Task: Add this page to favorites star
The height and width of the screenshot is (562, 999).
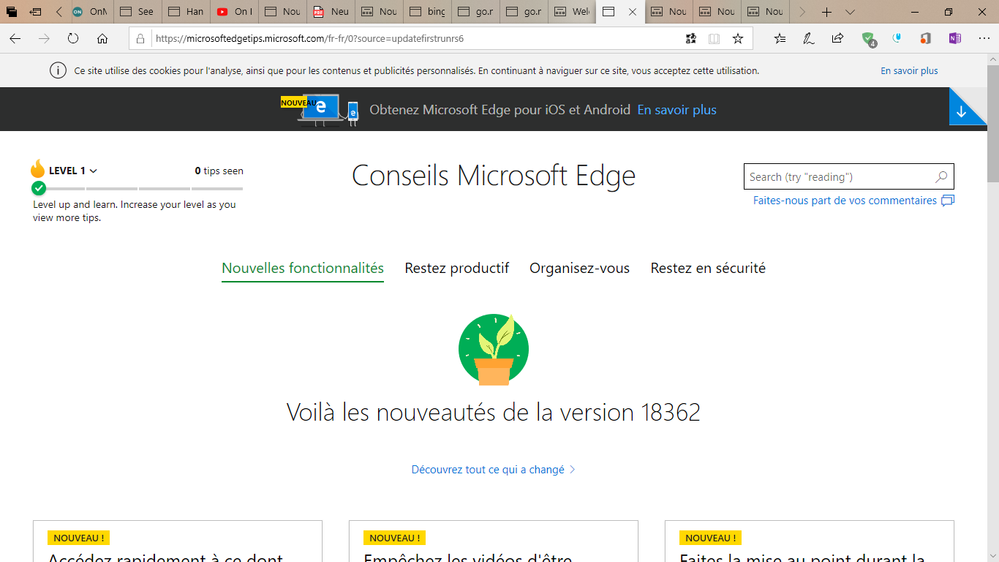Action: click(738, 38)
